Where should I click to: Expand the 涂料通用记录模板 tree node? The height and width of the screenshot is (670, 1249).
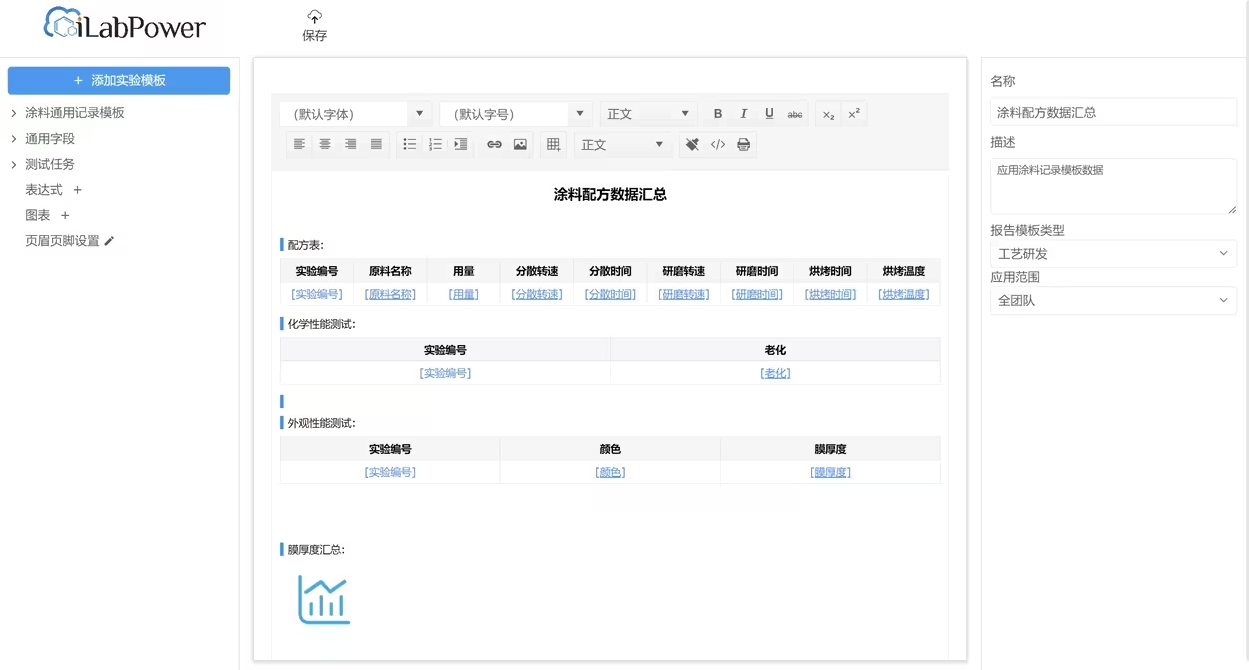click(x=14, y=113)
